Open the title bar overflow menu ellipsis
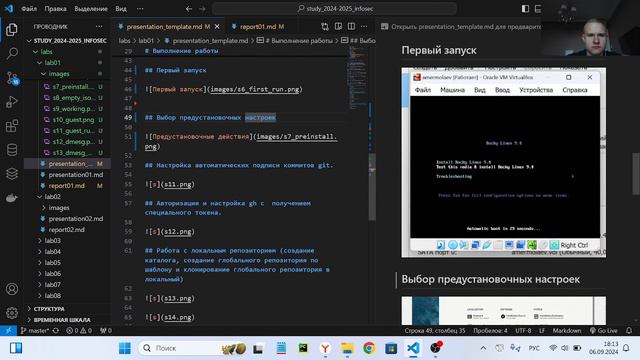The height and width of the screenshot is (360, 640). tap(140, 9)
